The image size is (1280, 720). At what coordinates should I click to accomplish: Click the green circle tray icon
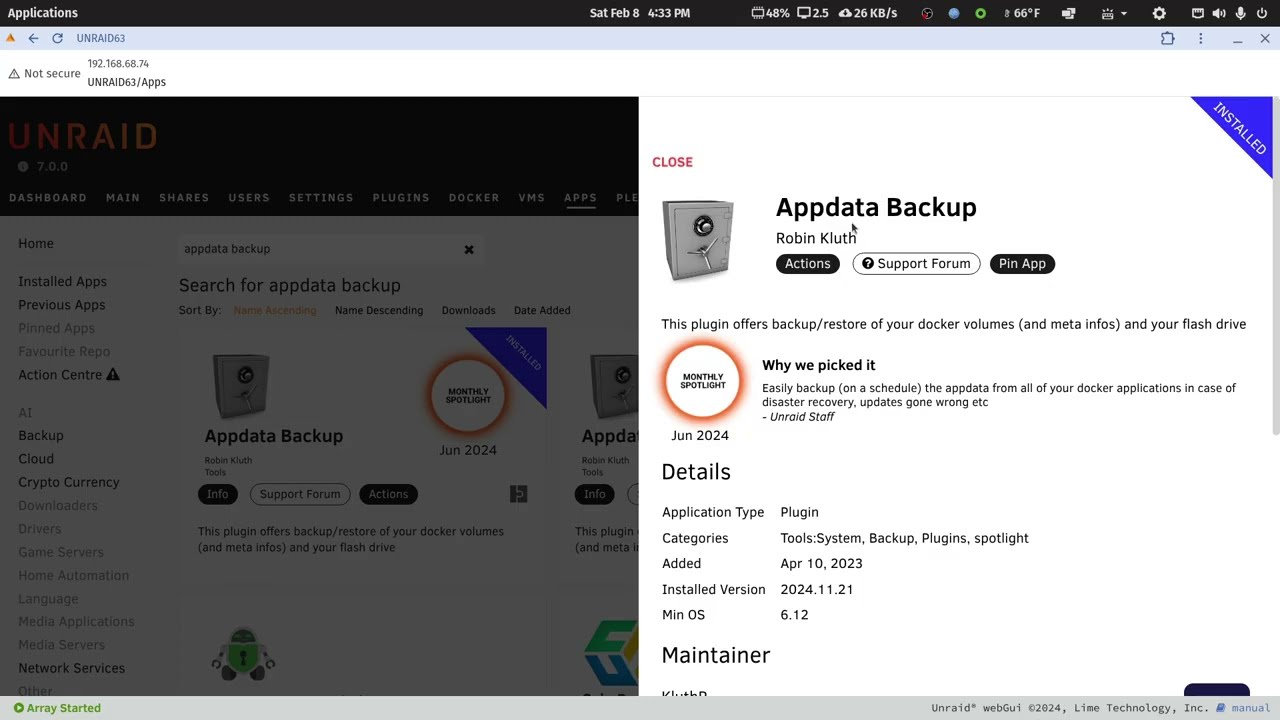click(x=980, y=13)
